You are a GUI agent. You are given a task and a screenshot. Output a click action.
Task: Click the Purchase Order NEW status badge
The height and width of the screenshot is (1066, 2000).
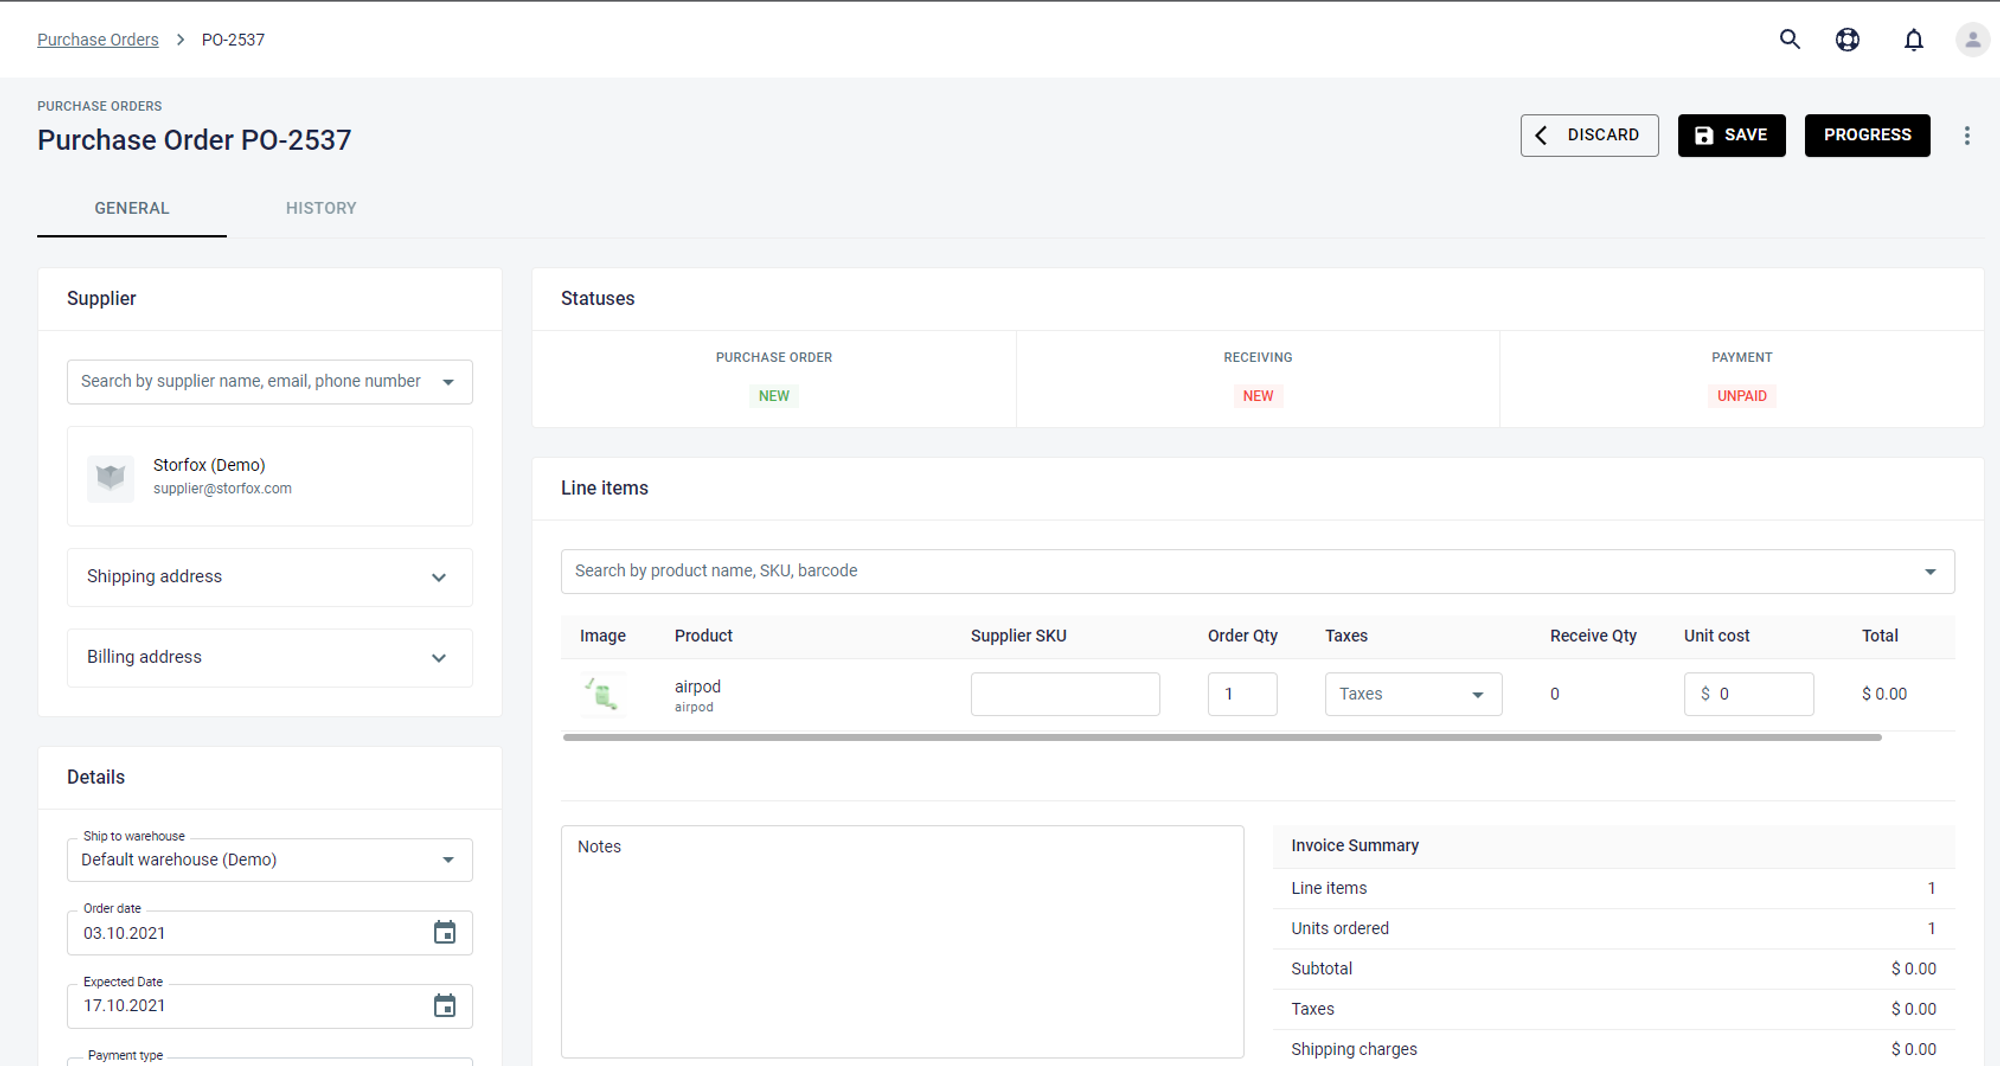tap(774, 396)
